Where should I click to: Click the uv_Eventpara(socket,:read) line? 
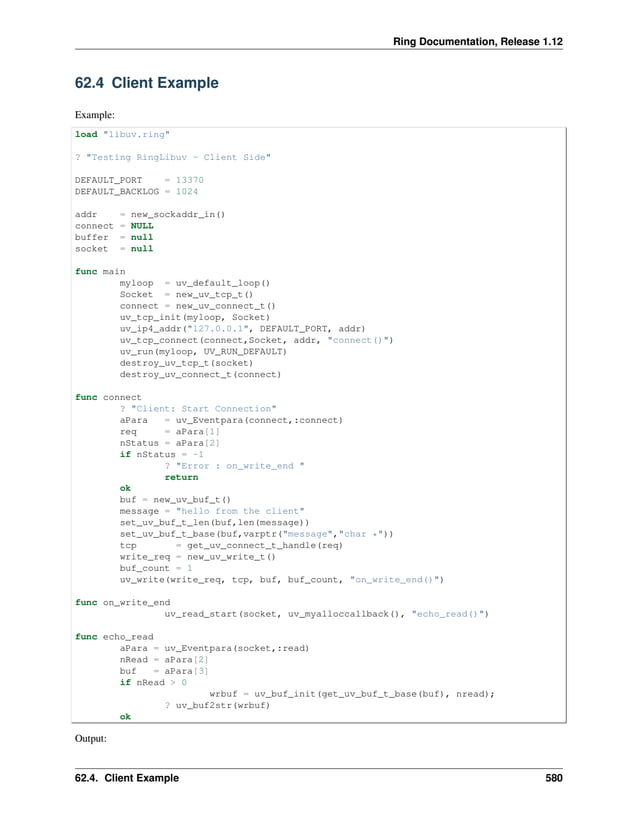point(214,648)
